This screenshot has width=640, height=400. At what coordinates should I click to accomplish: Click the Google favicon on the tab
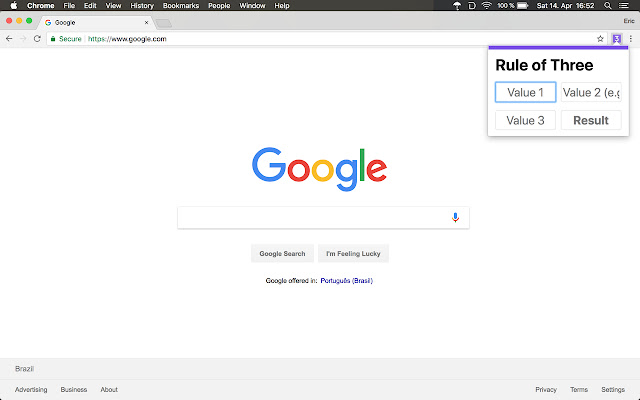point(48,22)
